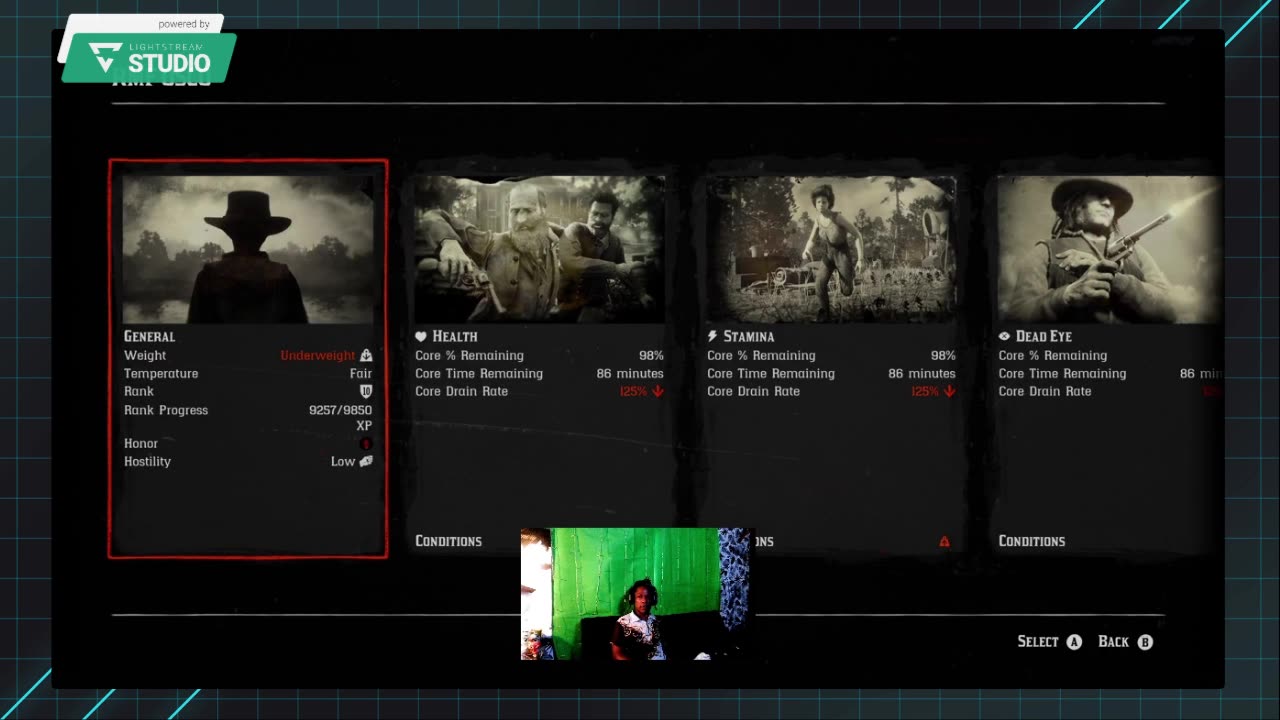Click the Rank Progress label
The height and width of the screenshot is (720, 1280).
click(x=166, y=410)
